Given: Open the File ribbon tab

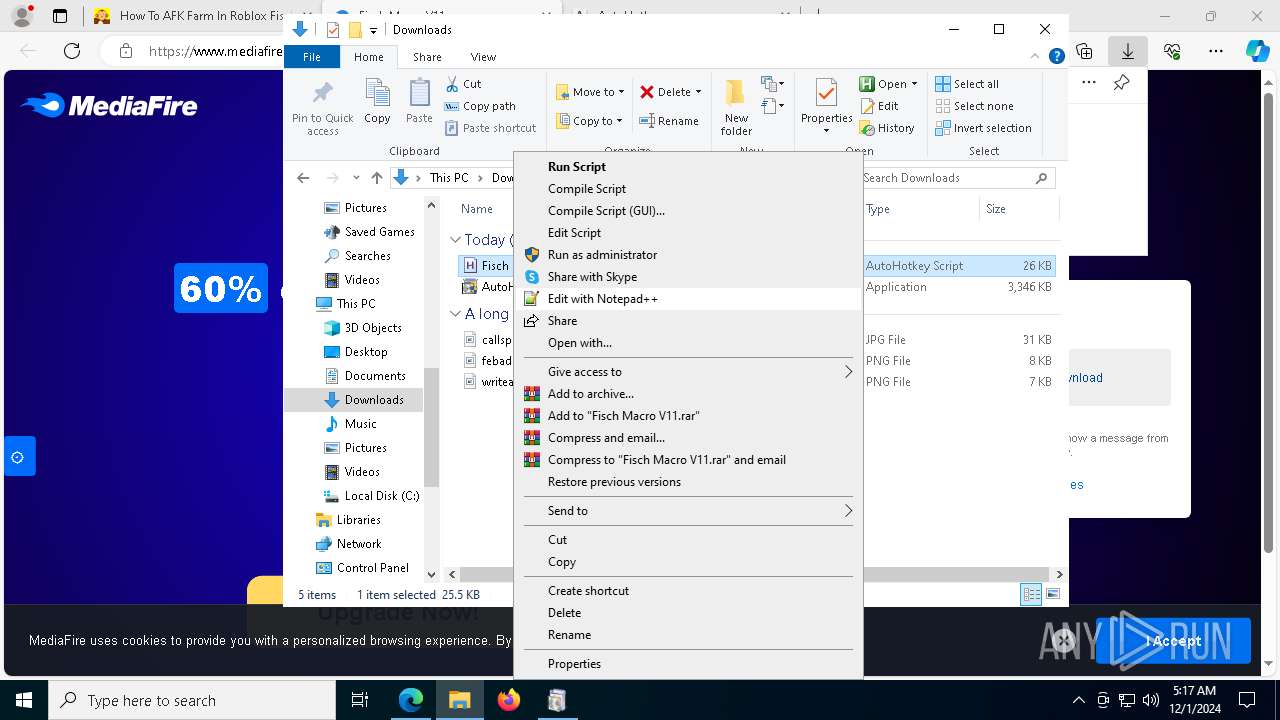Looking at the screenshot, I should [312, 57].
